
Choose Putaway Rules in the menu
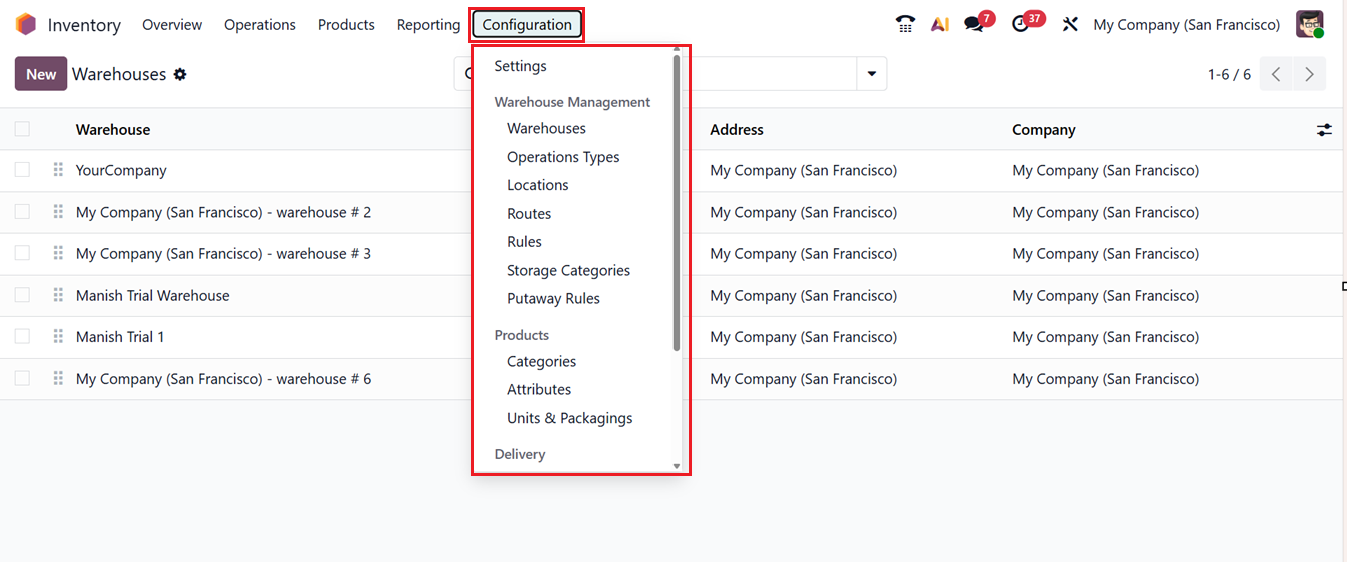pos(553,299)
